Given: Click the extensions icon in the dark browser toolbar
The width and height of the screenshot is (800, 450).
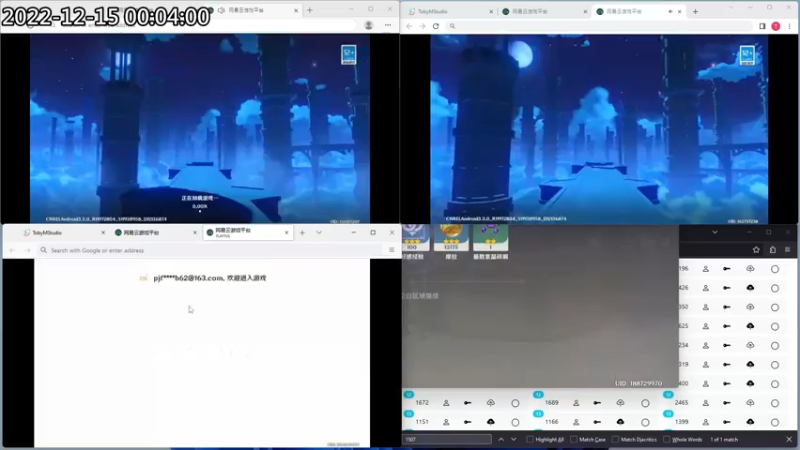Looking at the screenshot, I should [x=772, y=249].
